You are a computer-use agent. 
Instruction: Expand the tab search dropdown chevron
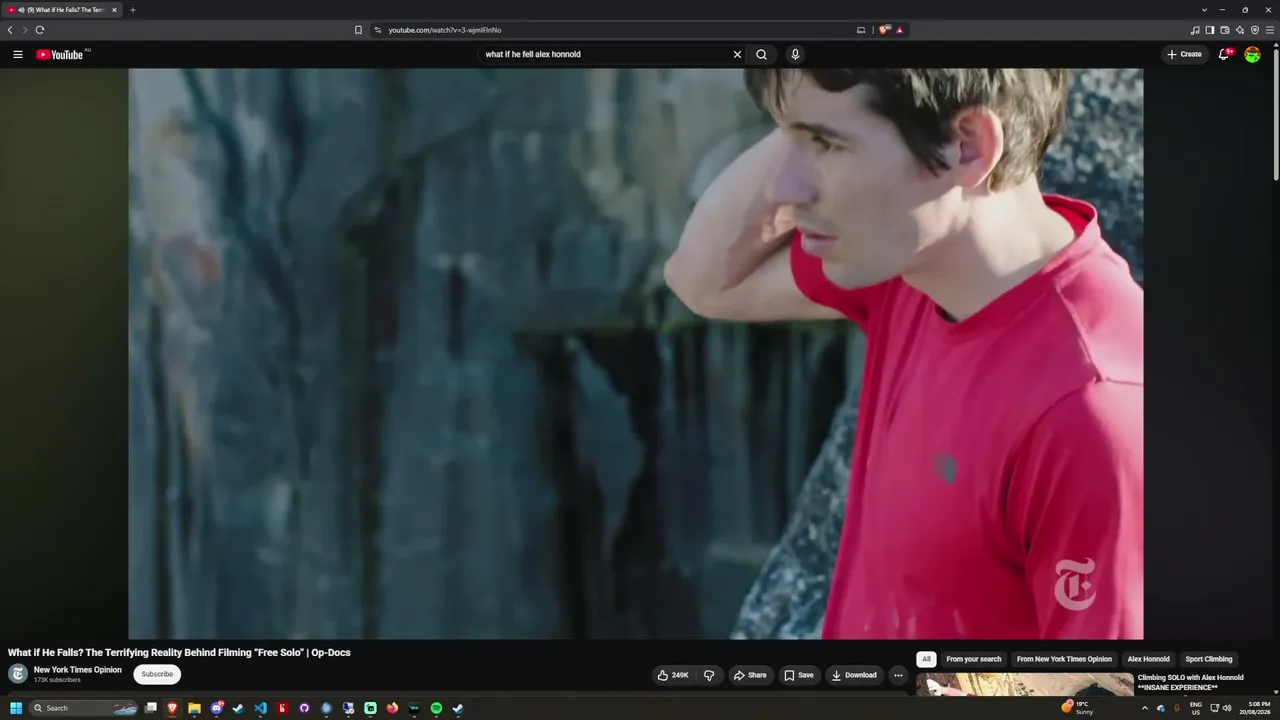pos(1204,10)
